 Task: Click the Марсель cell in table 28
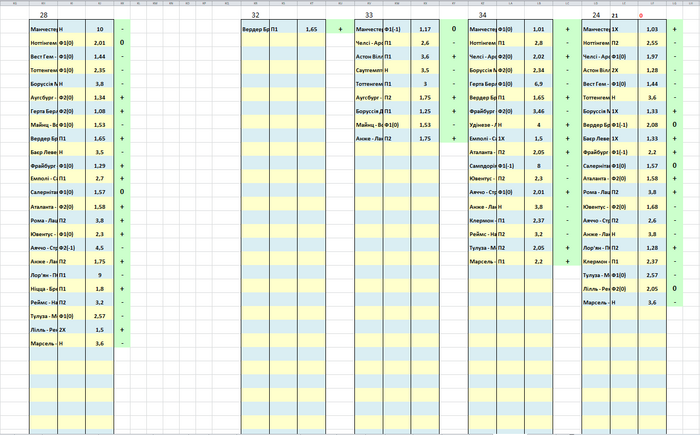(43, 343)
